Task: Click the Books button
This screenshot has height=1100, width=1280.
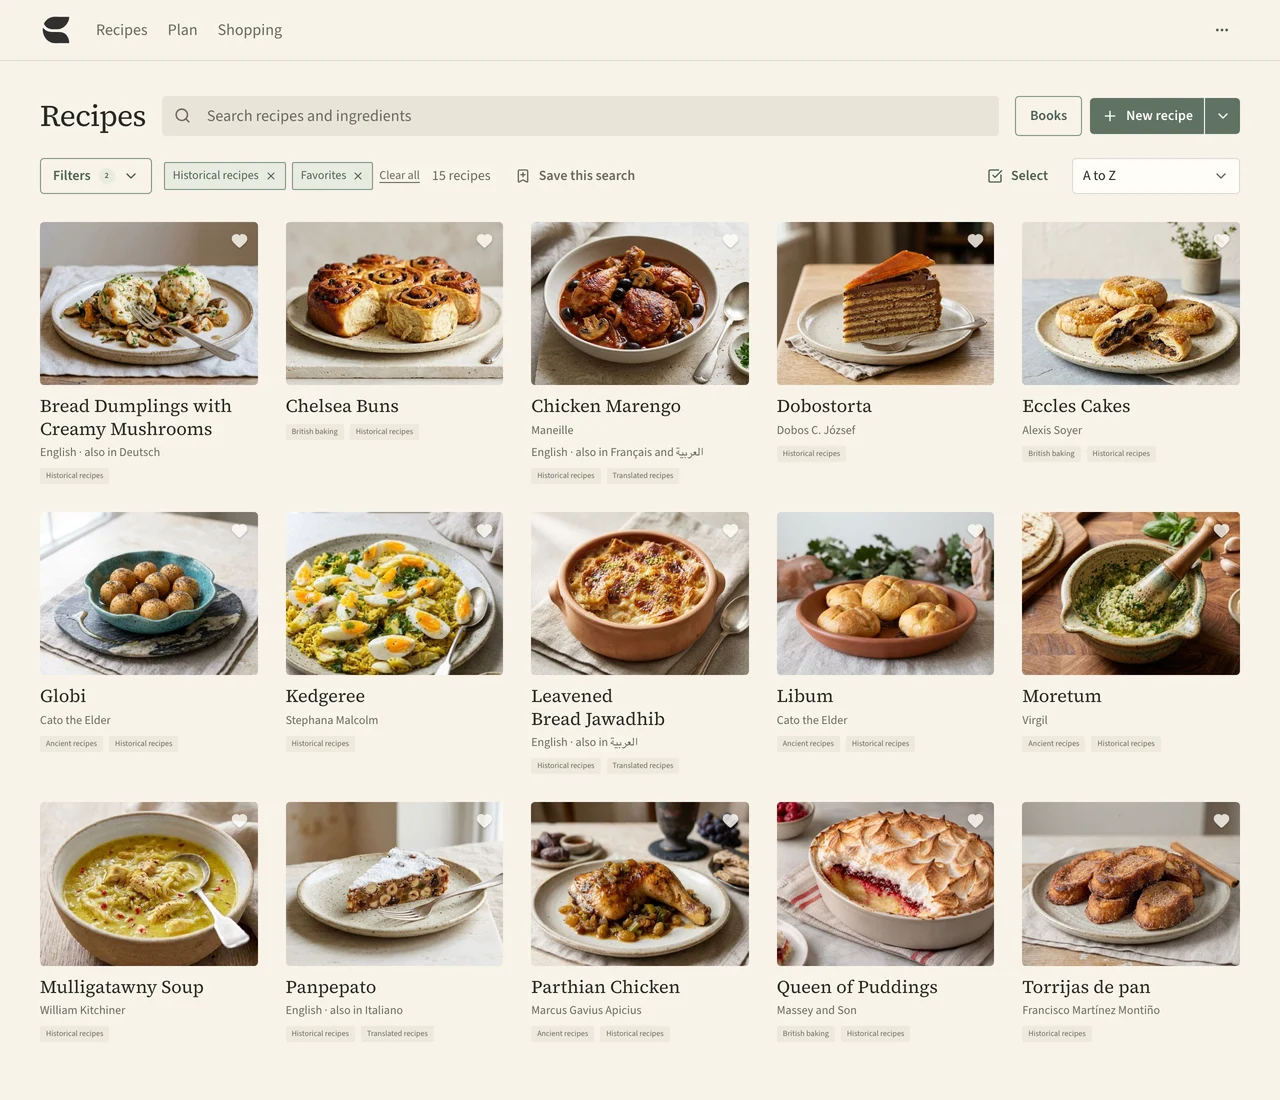Action: tap(1048, 116)
